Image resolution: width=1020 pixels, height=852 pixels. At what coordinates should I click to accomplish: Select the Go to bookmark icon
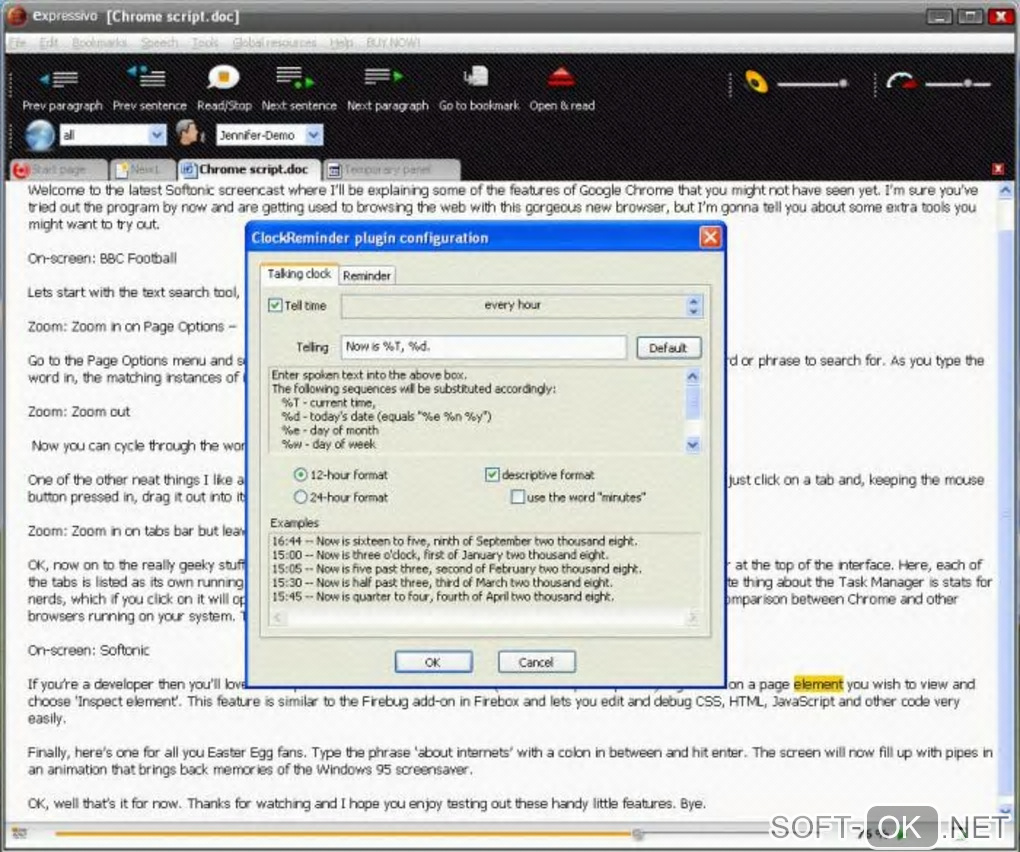[x=476, y=77]
